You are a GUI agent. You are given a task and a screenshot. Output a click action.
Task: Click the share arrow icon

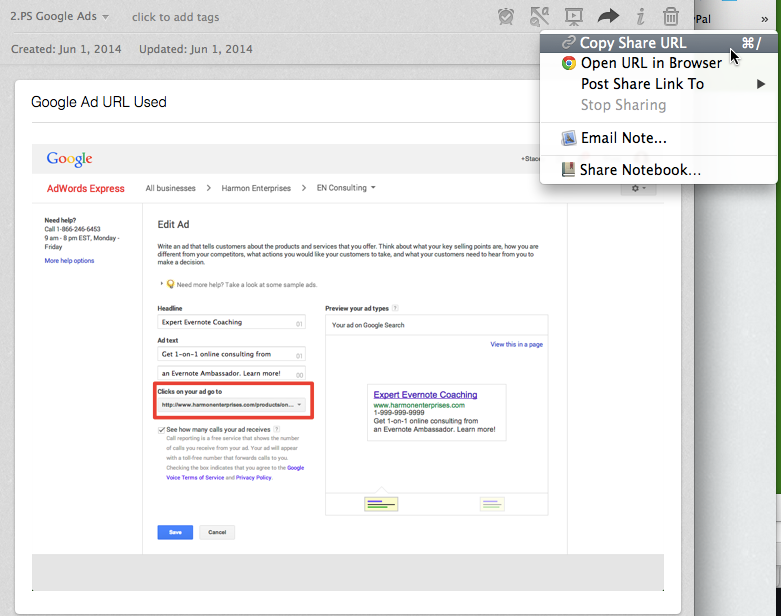coord(608,16)
